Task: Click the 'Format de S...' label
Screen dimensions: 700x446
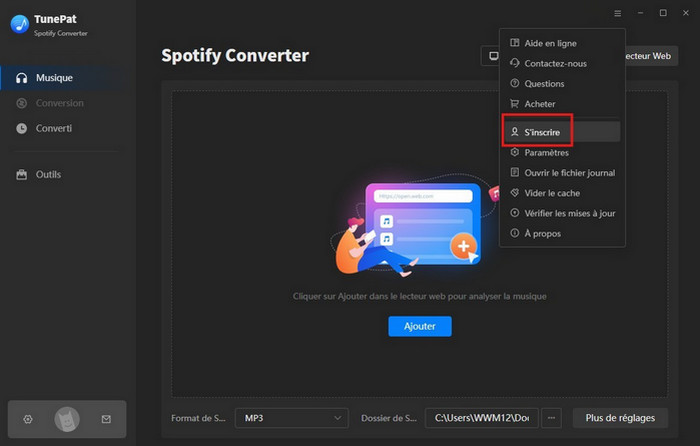Action: [198, 418]
